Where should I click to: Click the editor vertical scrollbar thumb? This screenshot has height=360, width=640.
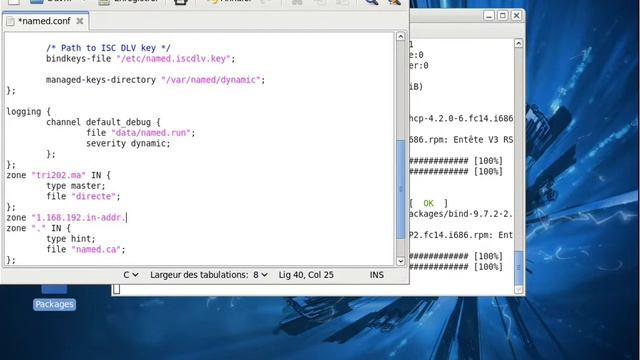pos(400,189)
